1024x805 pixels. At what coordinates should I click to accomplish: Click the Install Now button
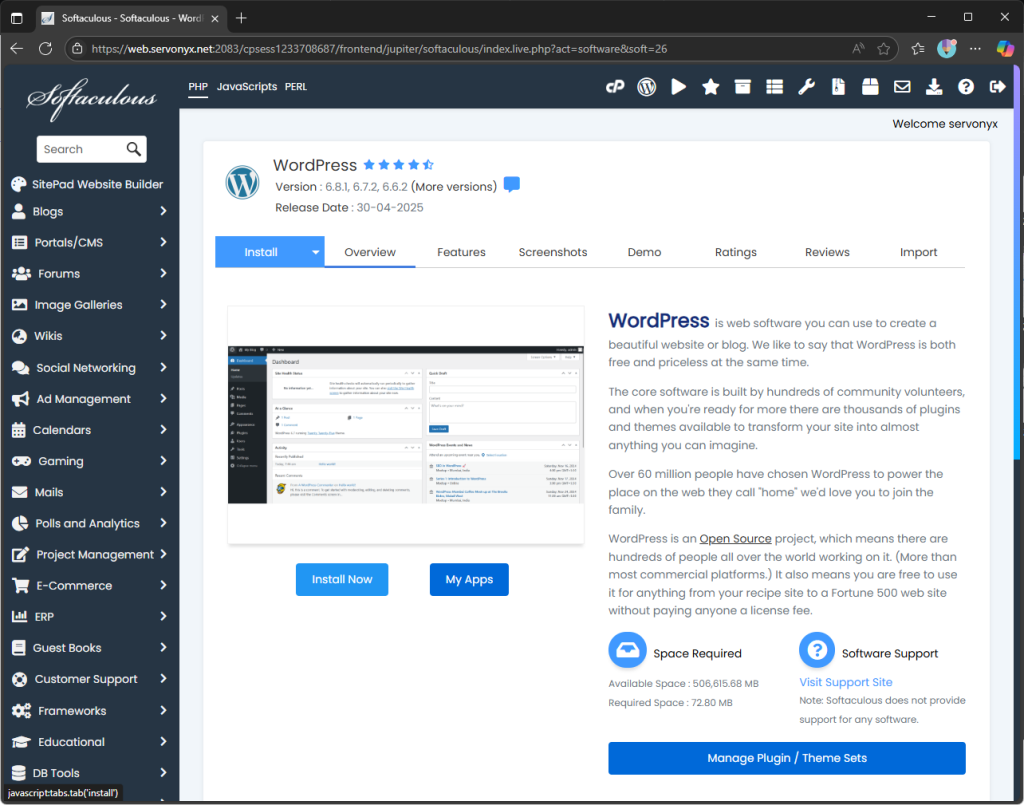click(342, 580)
